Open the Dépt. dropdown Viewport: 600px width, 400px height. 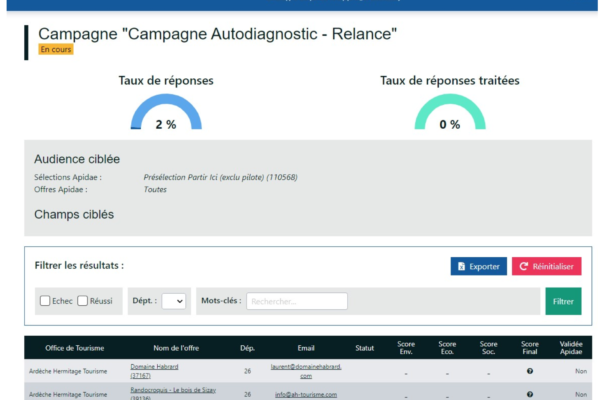pyautogui.click(x=174, y=301)
